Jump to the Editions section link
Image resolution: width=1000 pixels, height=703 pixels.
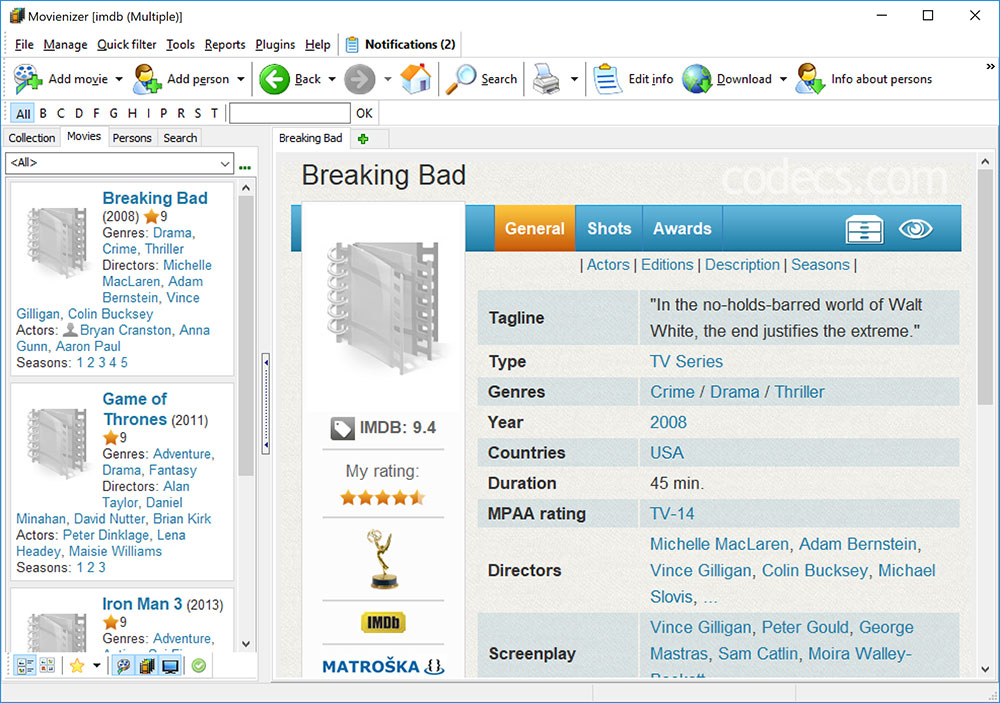click(667, 265)
